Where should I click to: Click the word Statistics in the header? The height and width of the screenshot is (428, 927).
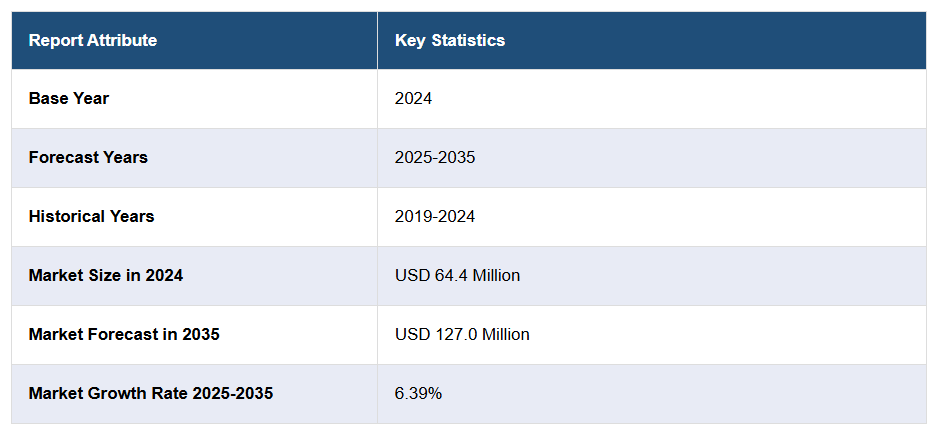[x=468, y=41]
